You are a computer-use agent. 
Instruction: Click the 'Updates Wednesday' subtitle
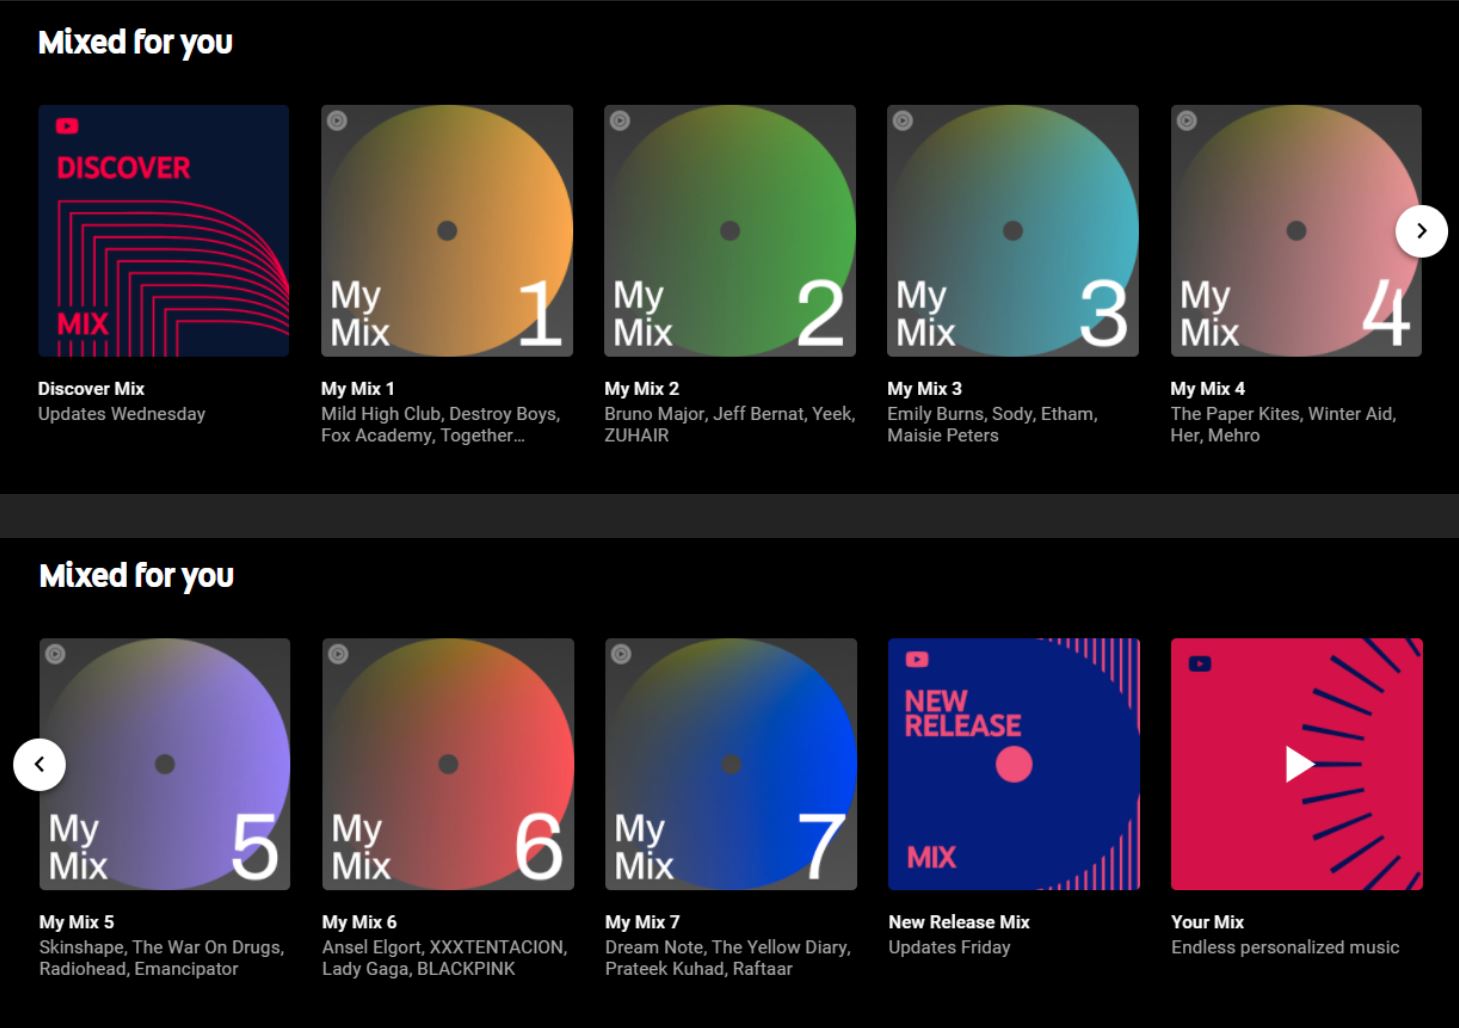pyautogui.click(x=121, y=414)
